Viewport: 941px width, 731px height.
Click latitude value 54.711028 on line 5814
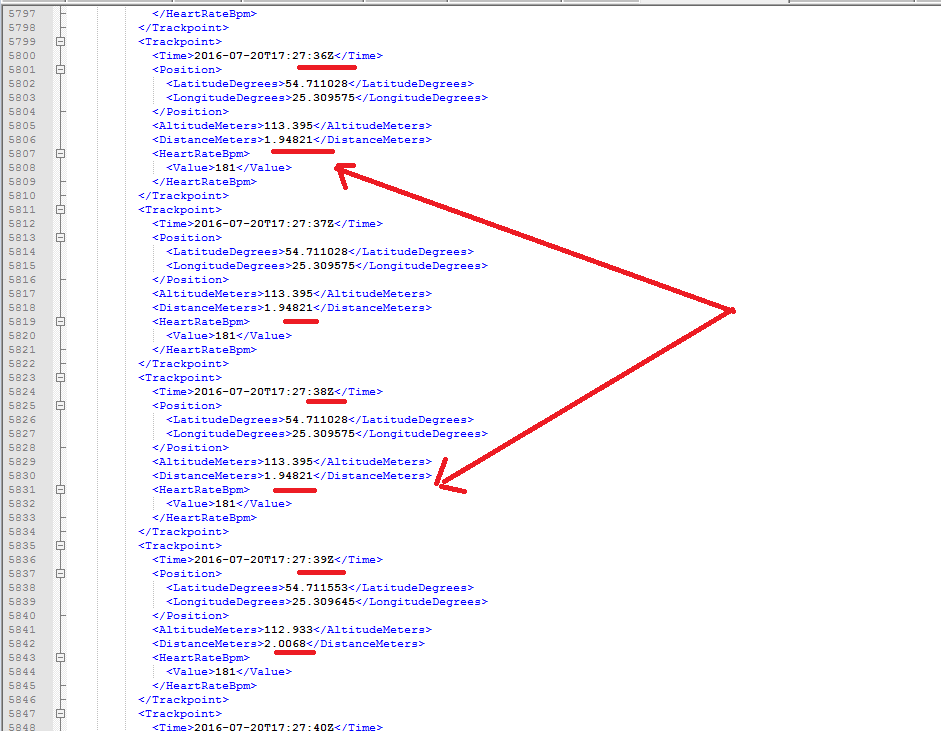click(316, 252)
